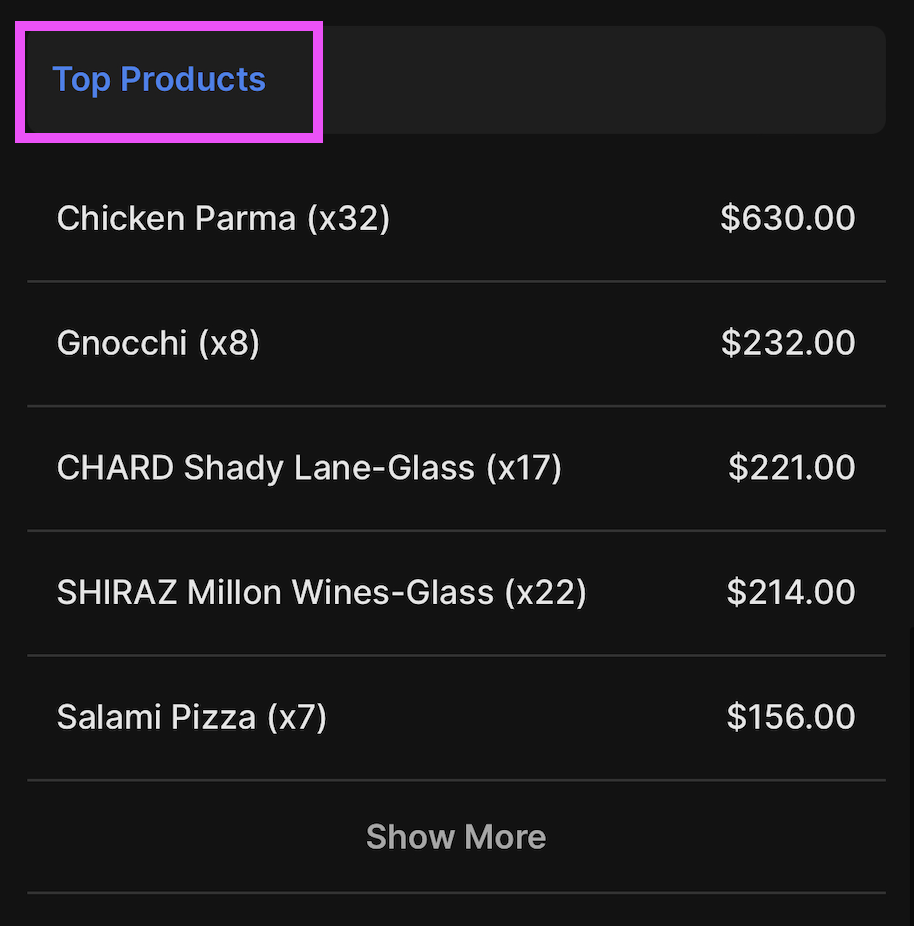The image size is (914, 926).
Task: Select the x8 quantity next to Gnocchi
Action: pyautogui.click(x=229, y=343)
